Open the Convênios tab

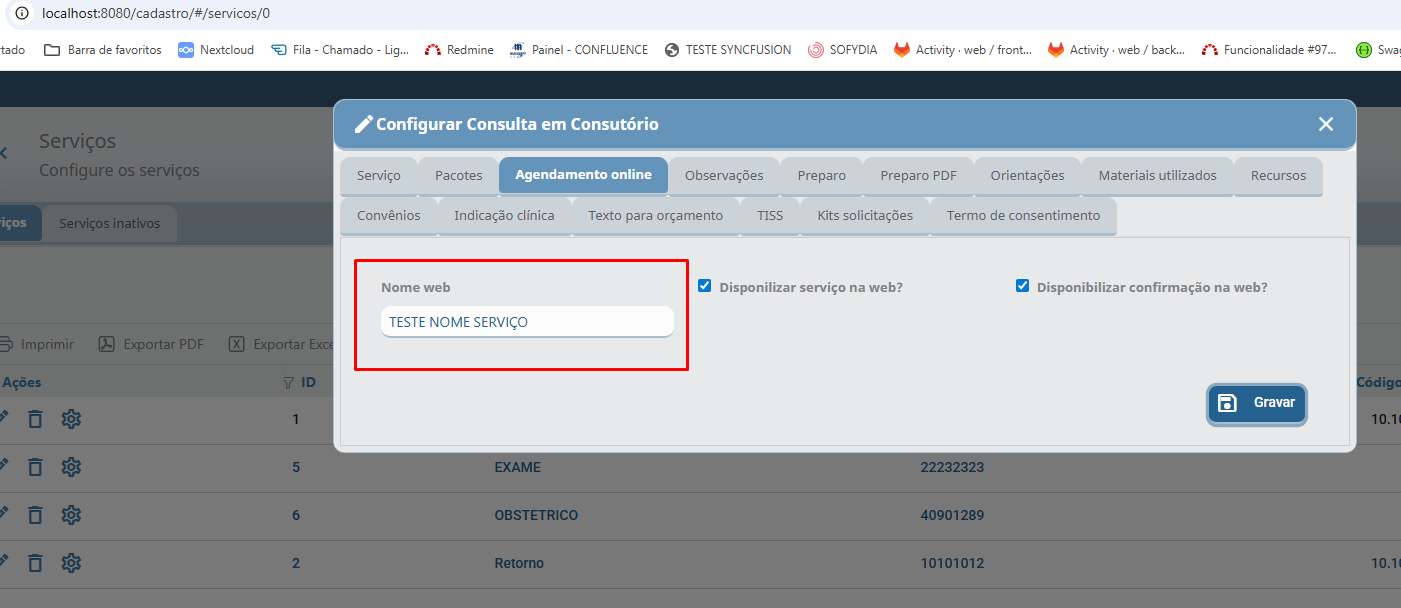[388, 215]
